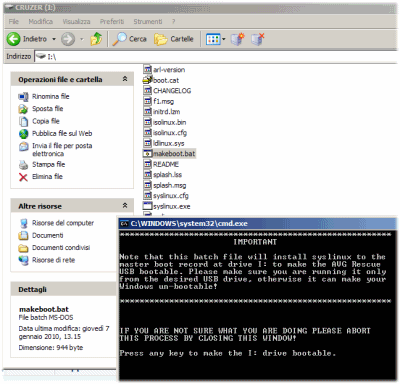The height and width of the screenshot is (384, 400).
Task: Click the boot.cat file icon
Action: point(147,80)
